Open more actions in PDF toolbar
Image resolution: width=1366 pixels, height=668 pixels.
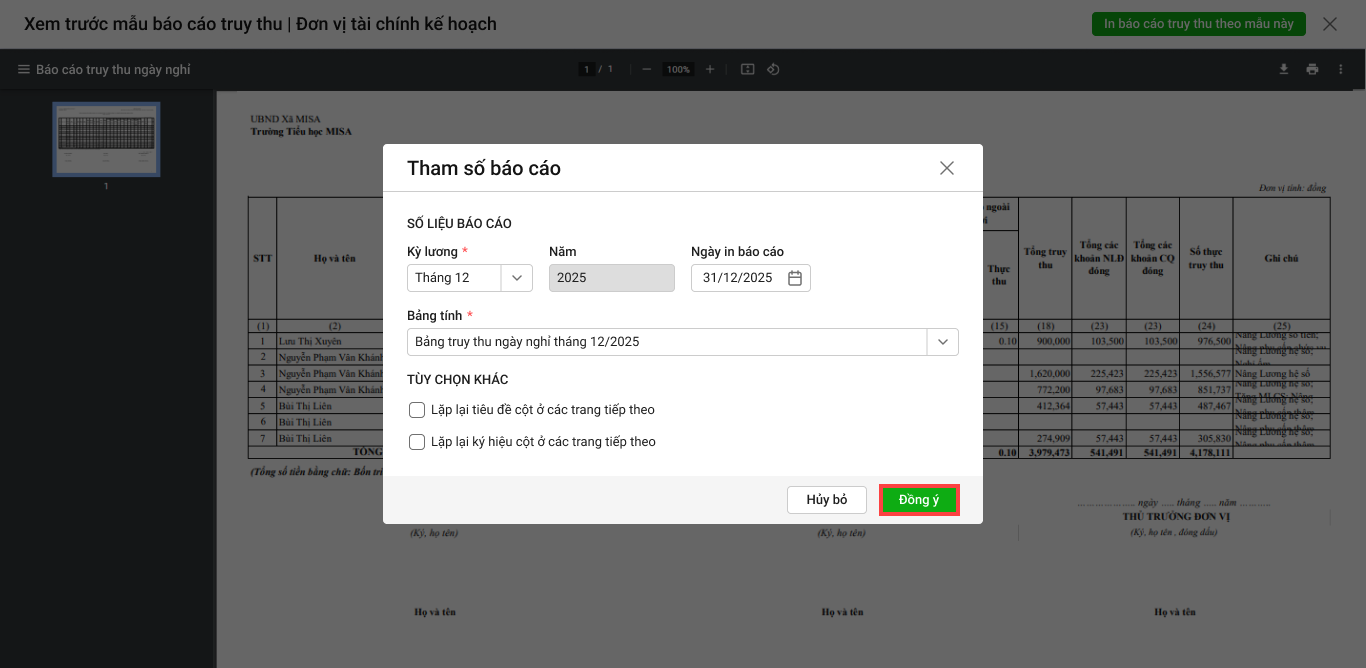tap(1340, 70)
